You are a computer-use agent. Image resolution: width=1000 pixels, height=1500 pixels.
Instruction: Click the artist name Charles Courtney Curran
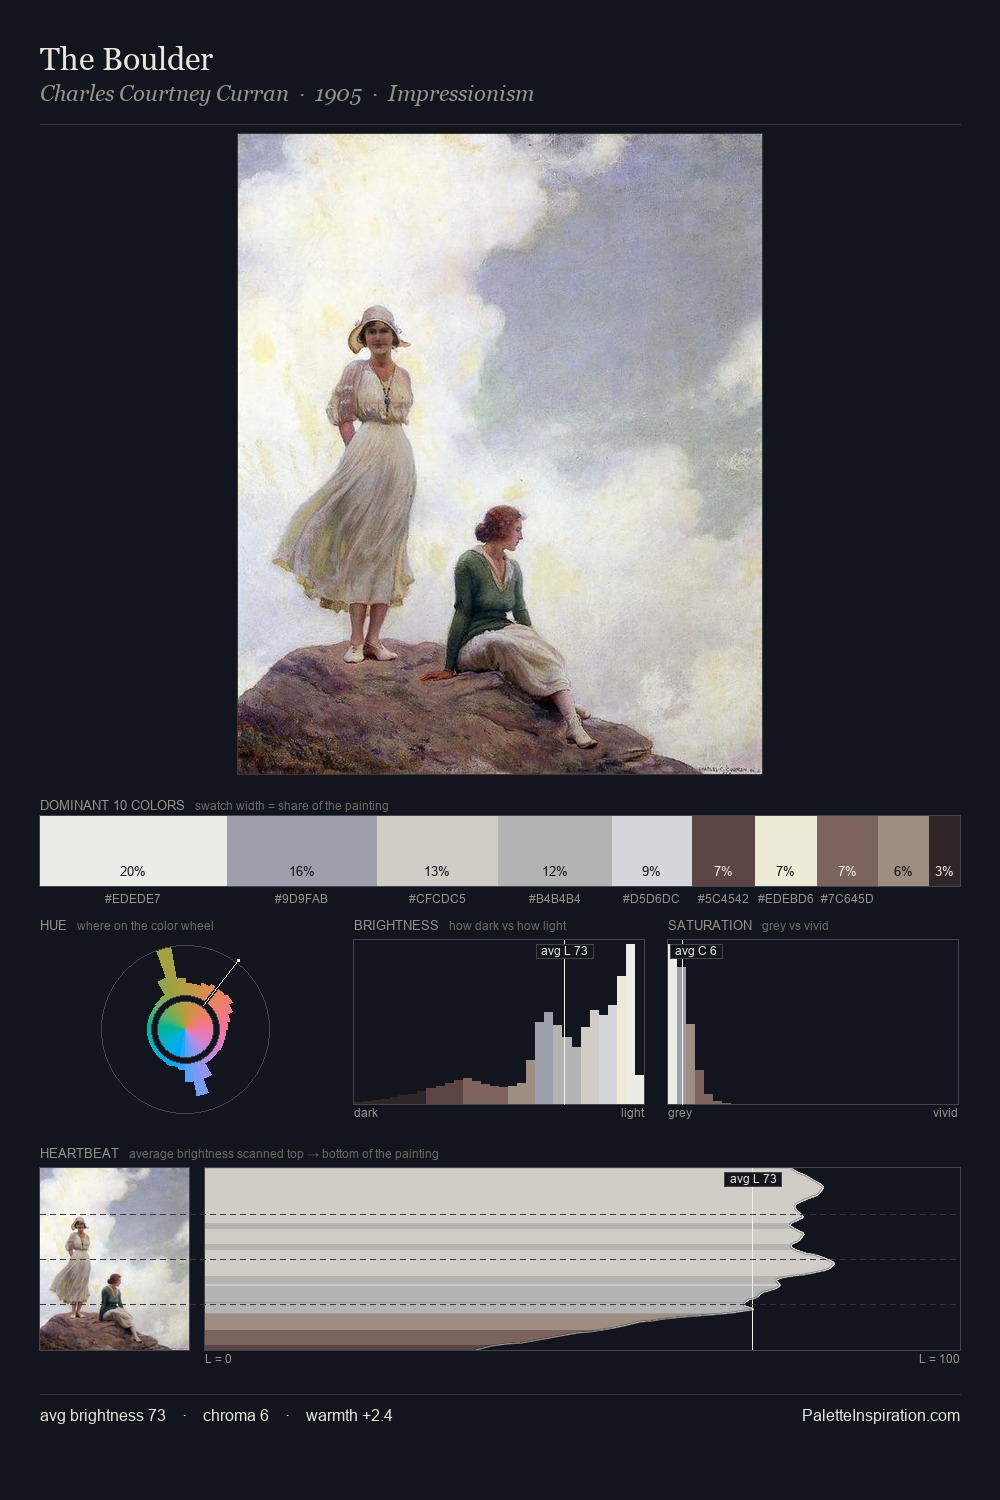point(164,94)
